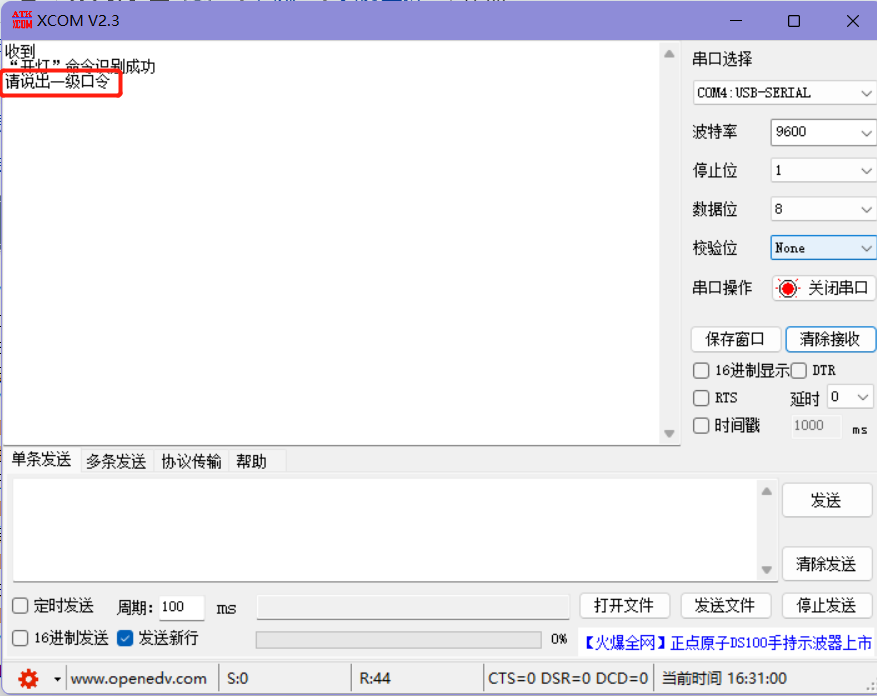
Task: Click the scroll-down arrow in the send box
Action: coord(767,570)
